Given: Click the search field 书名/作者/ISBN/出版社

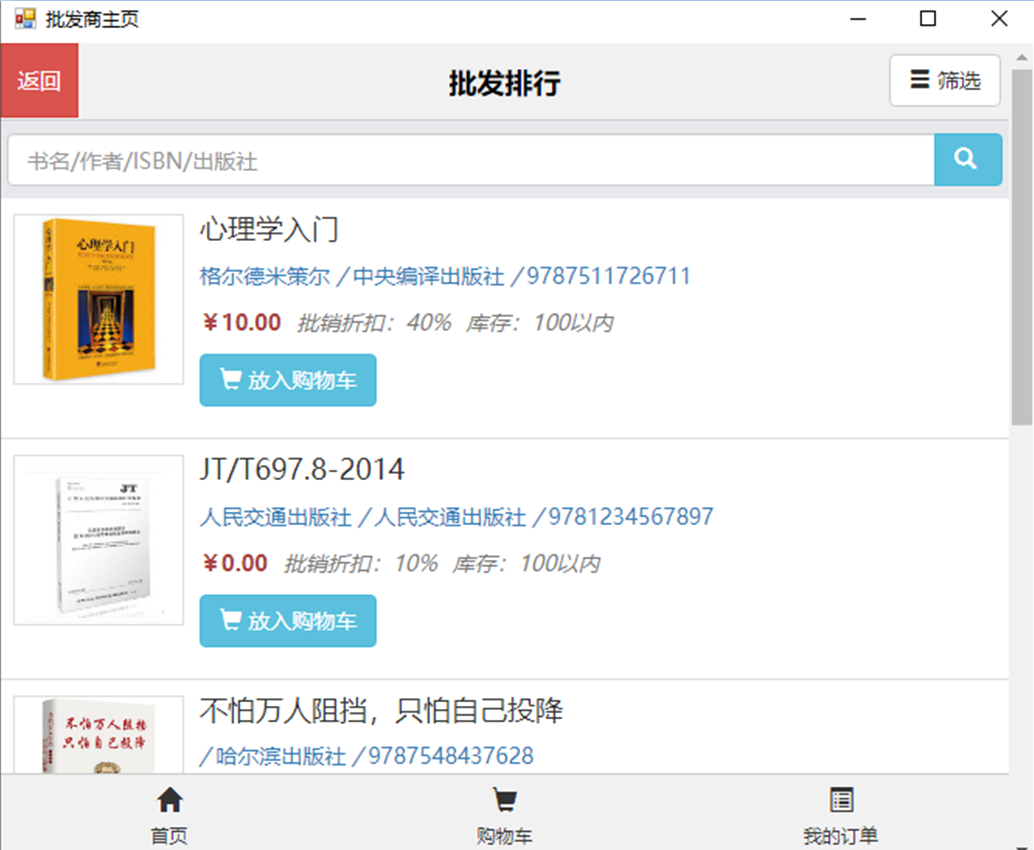Looking at the screenshot, I should (471, 160).
